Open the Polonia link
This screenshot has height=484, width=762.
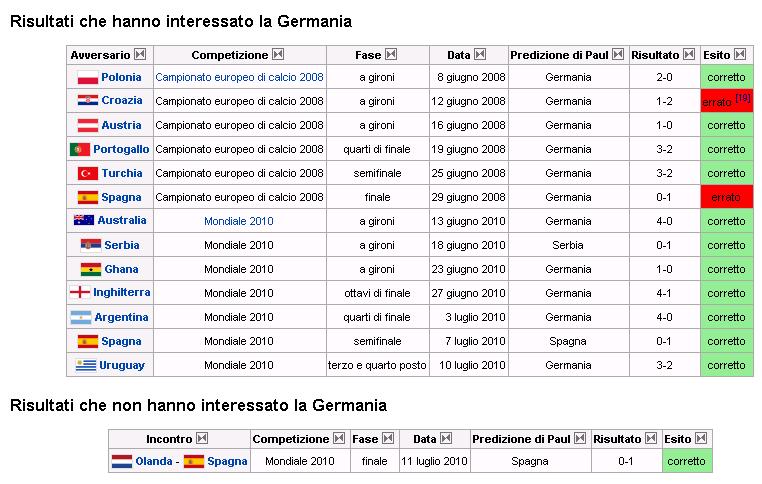coord(121,77)
